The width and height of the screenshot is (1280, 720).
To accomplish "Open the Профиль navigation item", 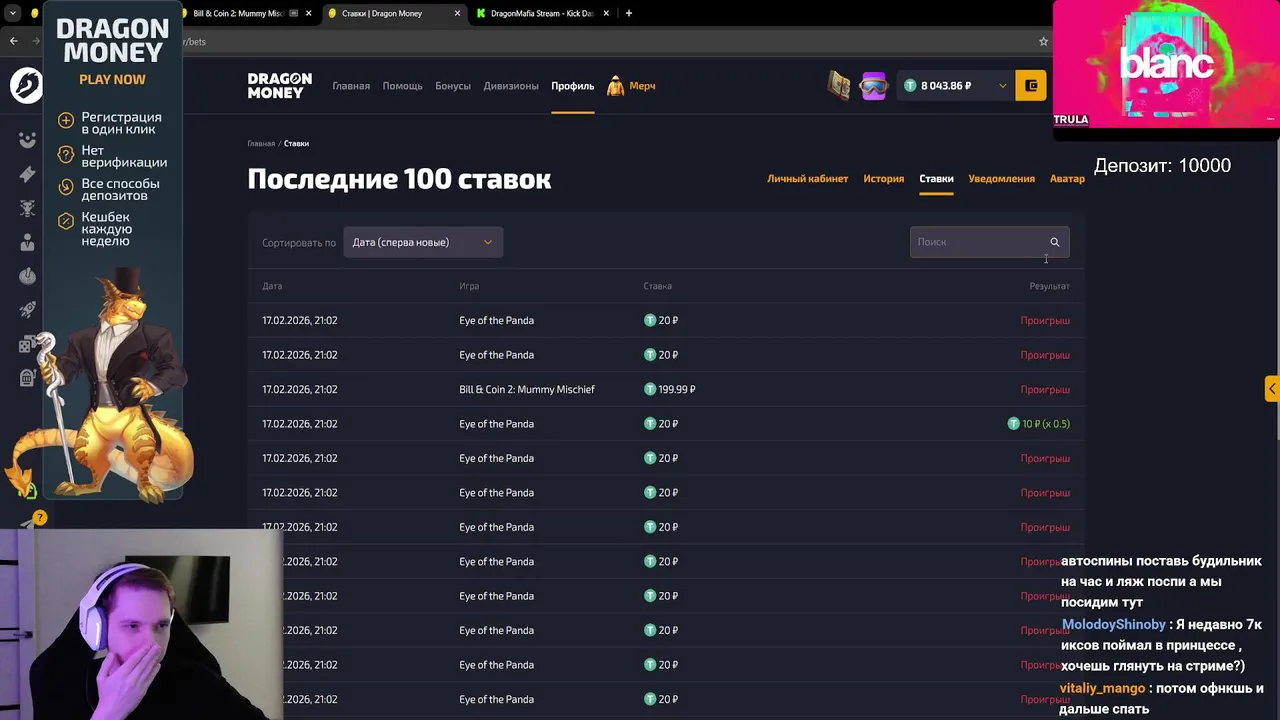I will pyautogui.click(x=572, y=86).
